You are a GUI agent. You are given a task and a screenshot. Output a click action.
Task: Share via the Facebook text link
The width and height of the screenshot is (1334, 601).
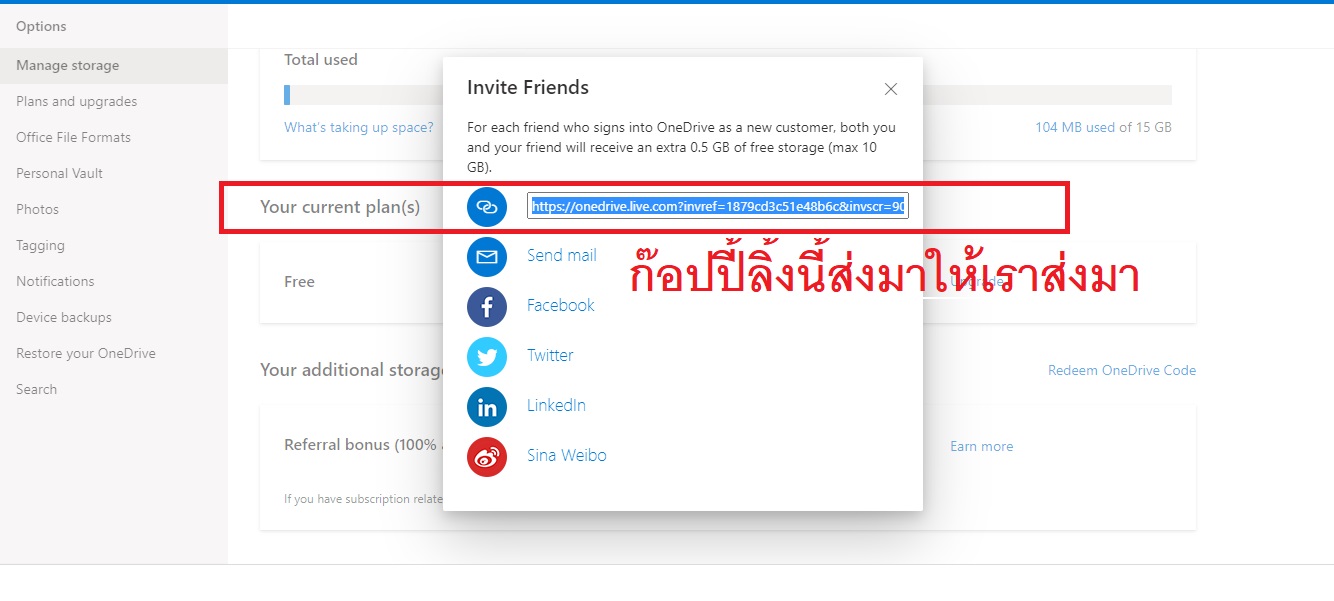click(561, 305)
